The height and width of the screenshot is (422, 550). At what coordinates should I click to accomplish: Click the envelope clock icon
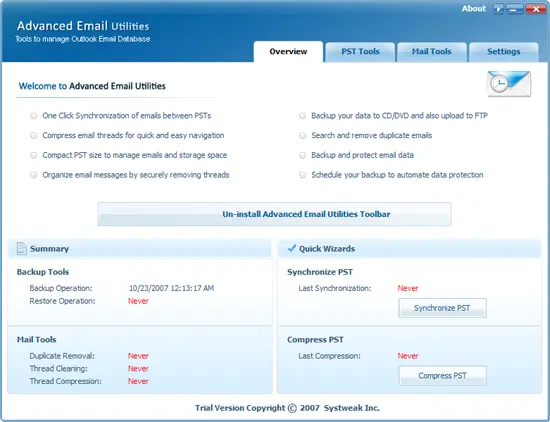509,84
